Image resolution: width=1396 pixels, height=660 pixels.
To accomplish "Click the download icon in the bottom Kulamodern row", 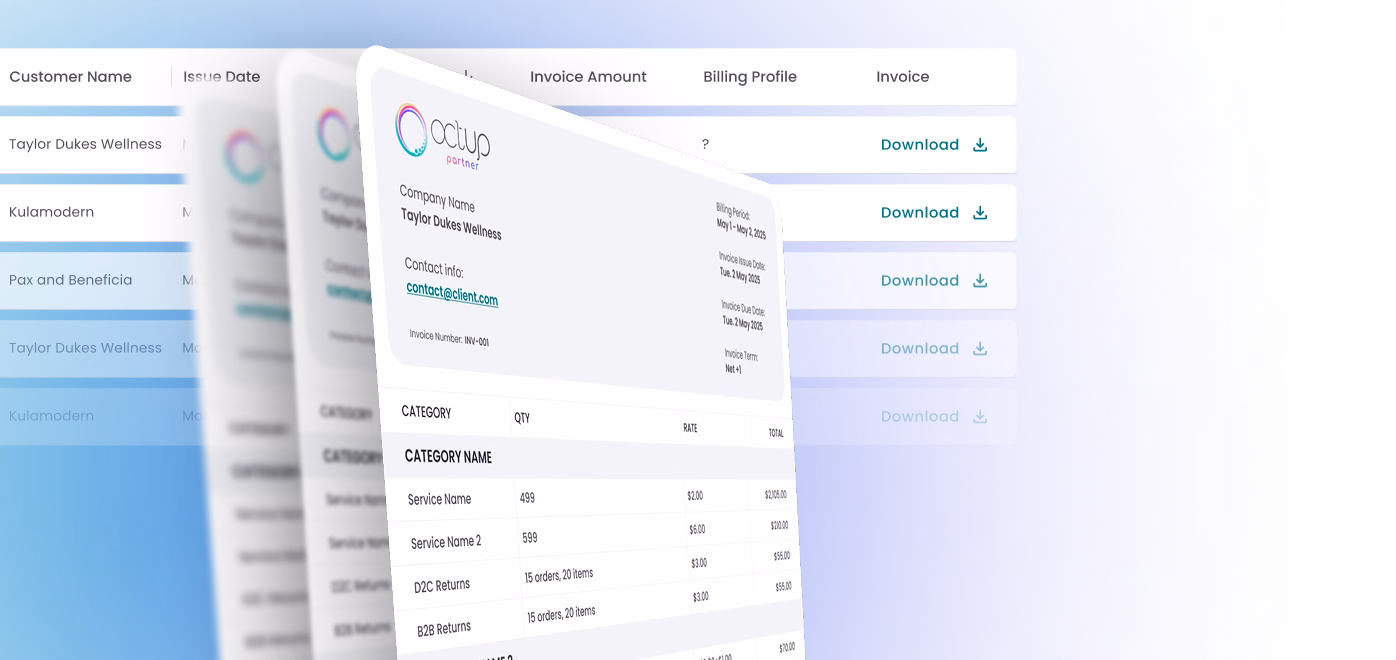I will (978, 416).
